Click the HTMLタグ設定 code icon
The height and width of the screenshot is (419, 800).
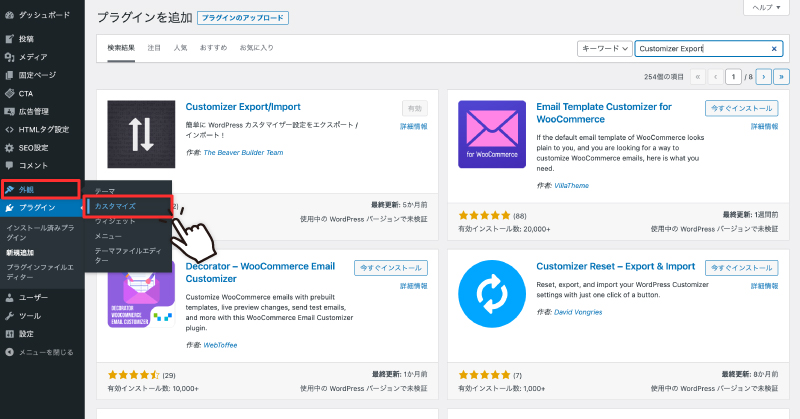(9, 130)
